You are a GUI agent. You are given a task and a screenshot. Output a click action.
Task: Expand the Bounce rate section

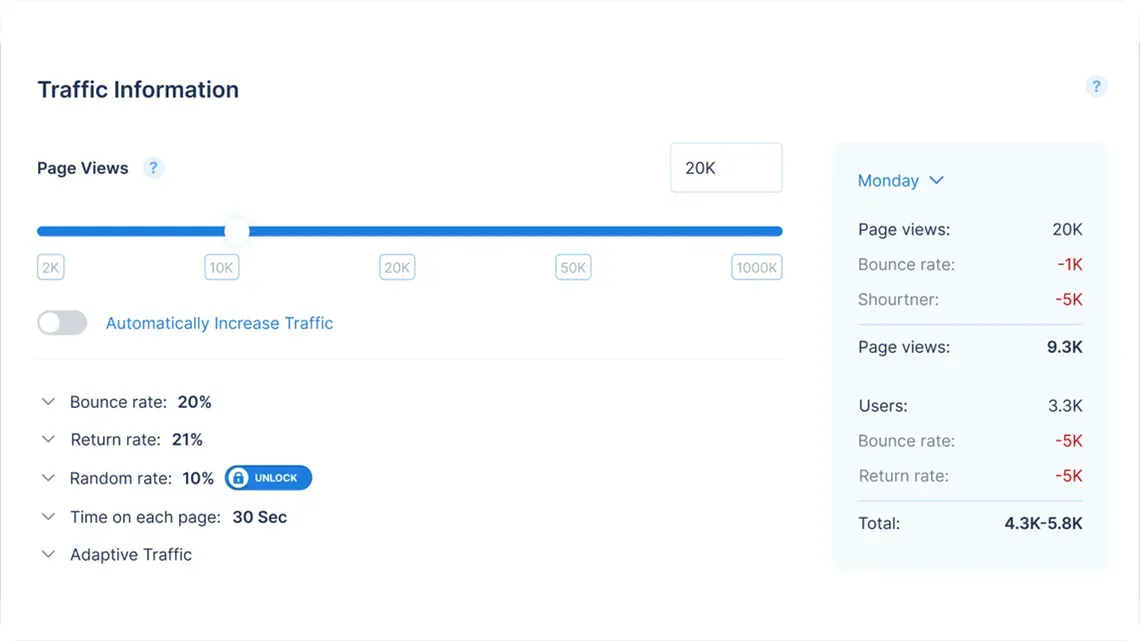tap(49, 401)
